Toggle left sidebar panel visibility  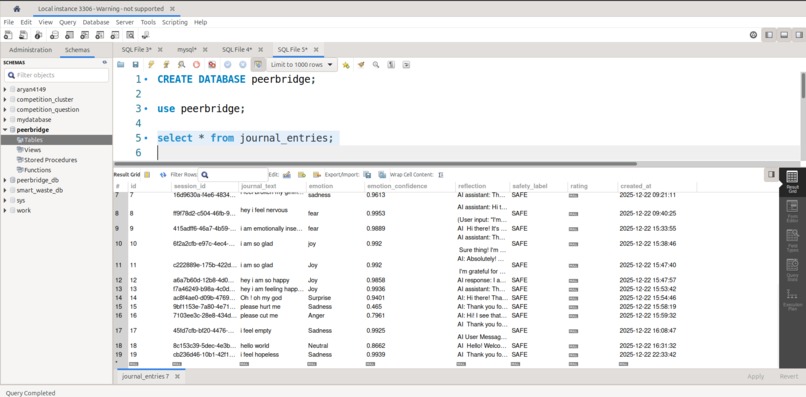pos(769,35)
